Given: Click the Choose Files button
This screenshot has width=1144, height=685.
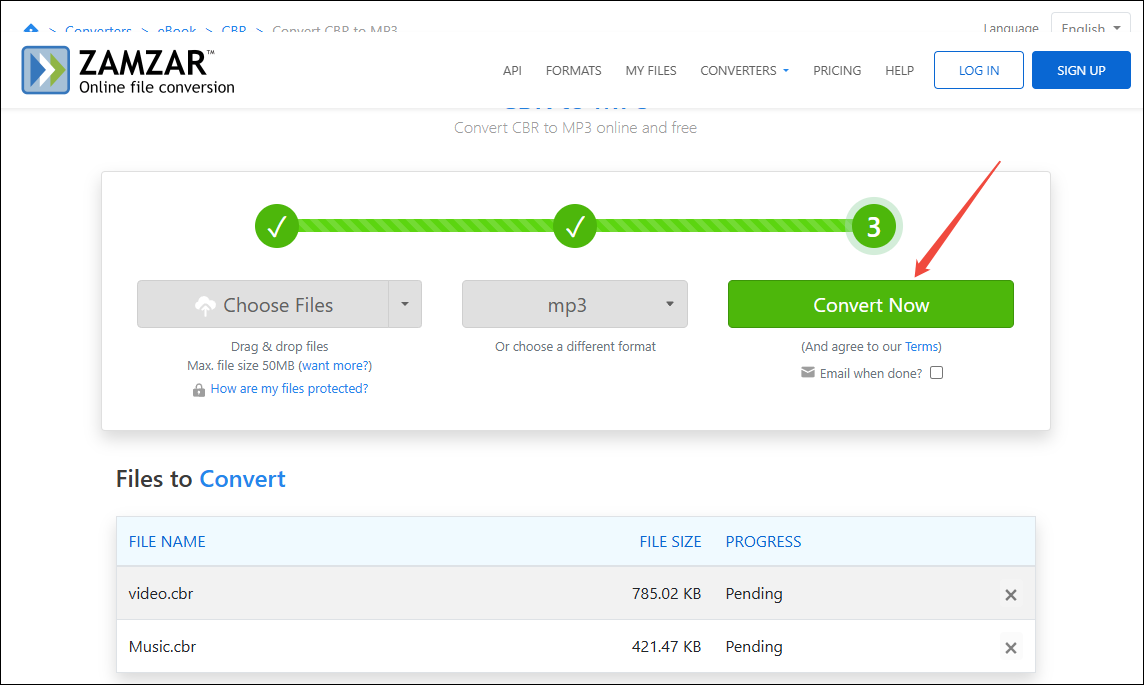Looking at the screenshot, I should [263, 304].
